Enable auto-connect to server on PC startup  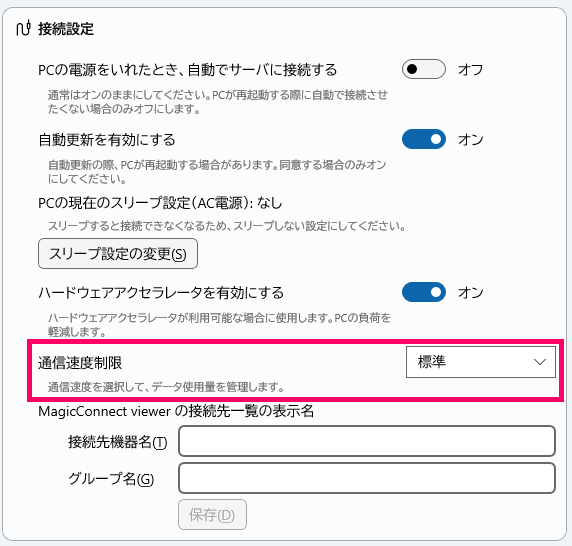(424, 69)
